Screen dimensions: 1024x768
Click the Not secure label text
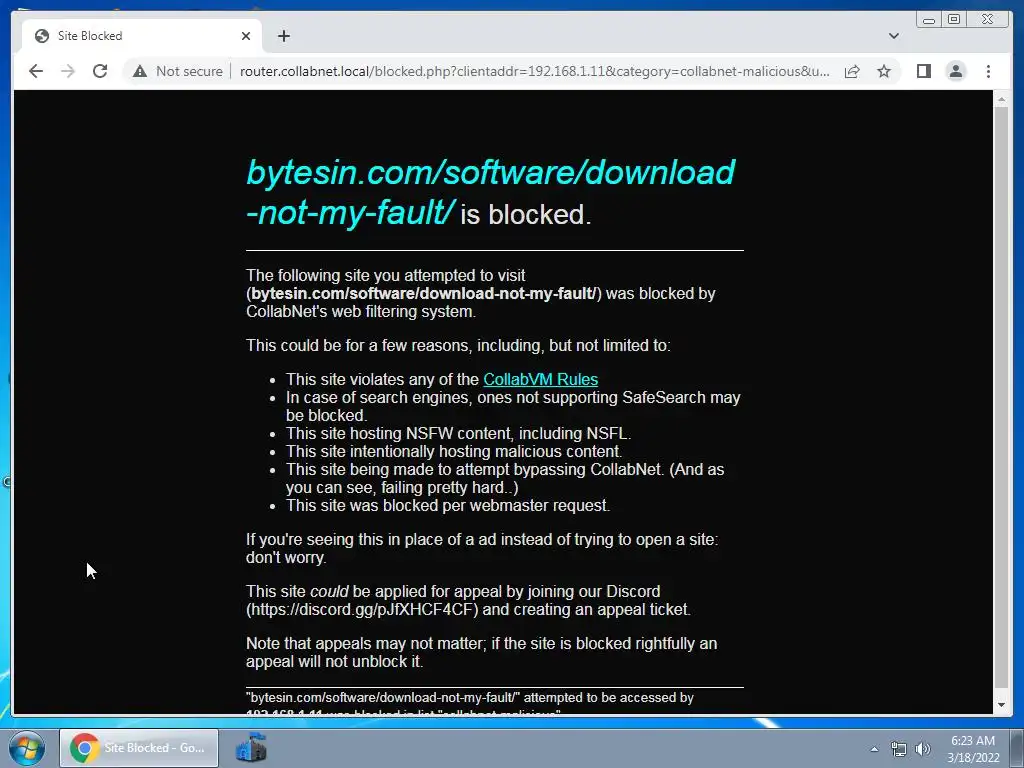pyautogui.click(x=189, y=71)
